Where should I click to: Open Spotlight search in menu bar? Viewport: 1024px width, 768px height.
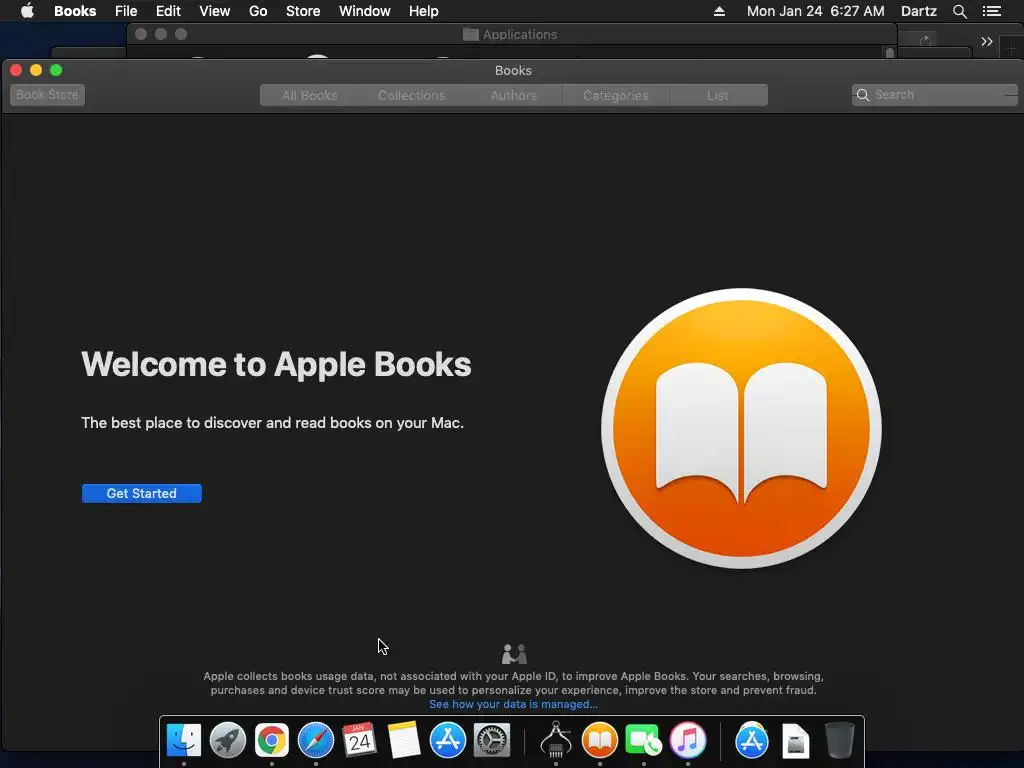click(x=959, y=11)
